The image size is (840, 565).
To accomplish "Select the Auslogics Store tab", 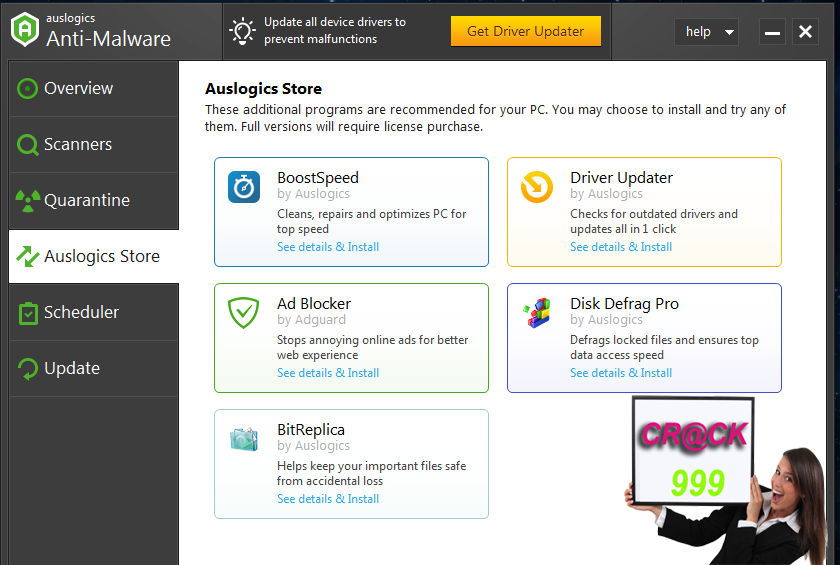I will click(x=94, y=257).
